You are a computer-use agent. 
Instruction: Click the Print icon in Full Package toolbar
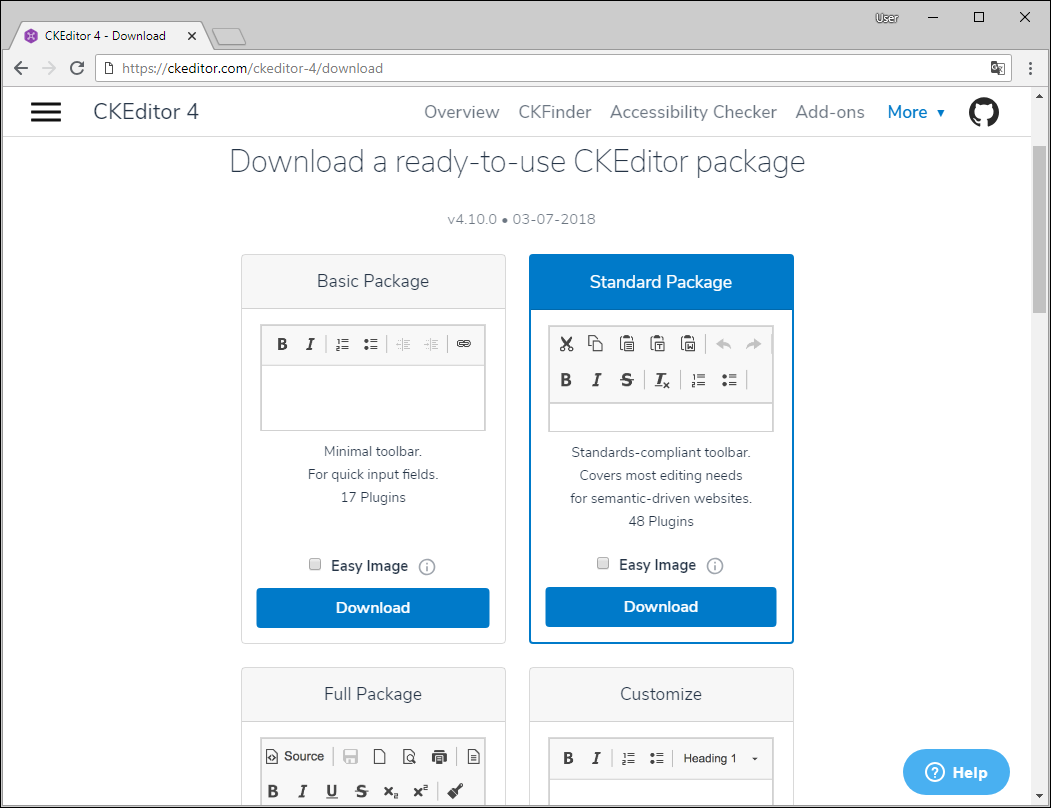point(439,757)
